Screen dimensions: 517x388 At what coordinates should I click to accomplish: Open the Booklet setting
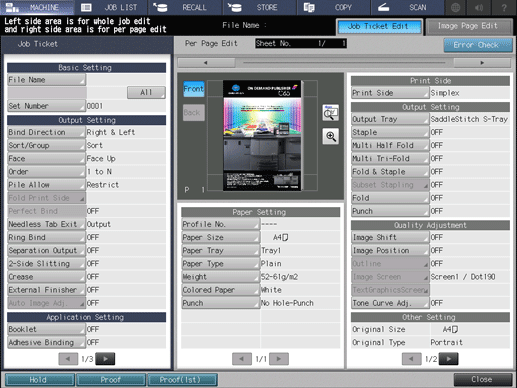pyautogui.click(x=46, y=329)
